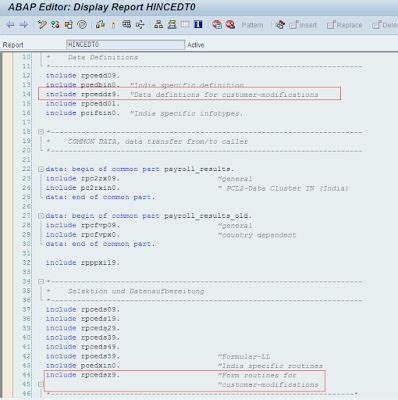Set external breakpoint stop icon
398x400 pixels.
pyautogui.click(x=230, y=25)
